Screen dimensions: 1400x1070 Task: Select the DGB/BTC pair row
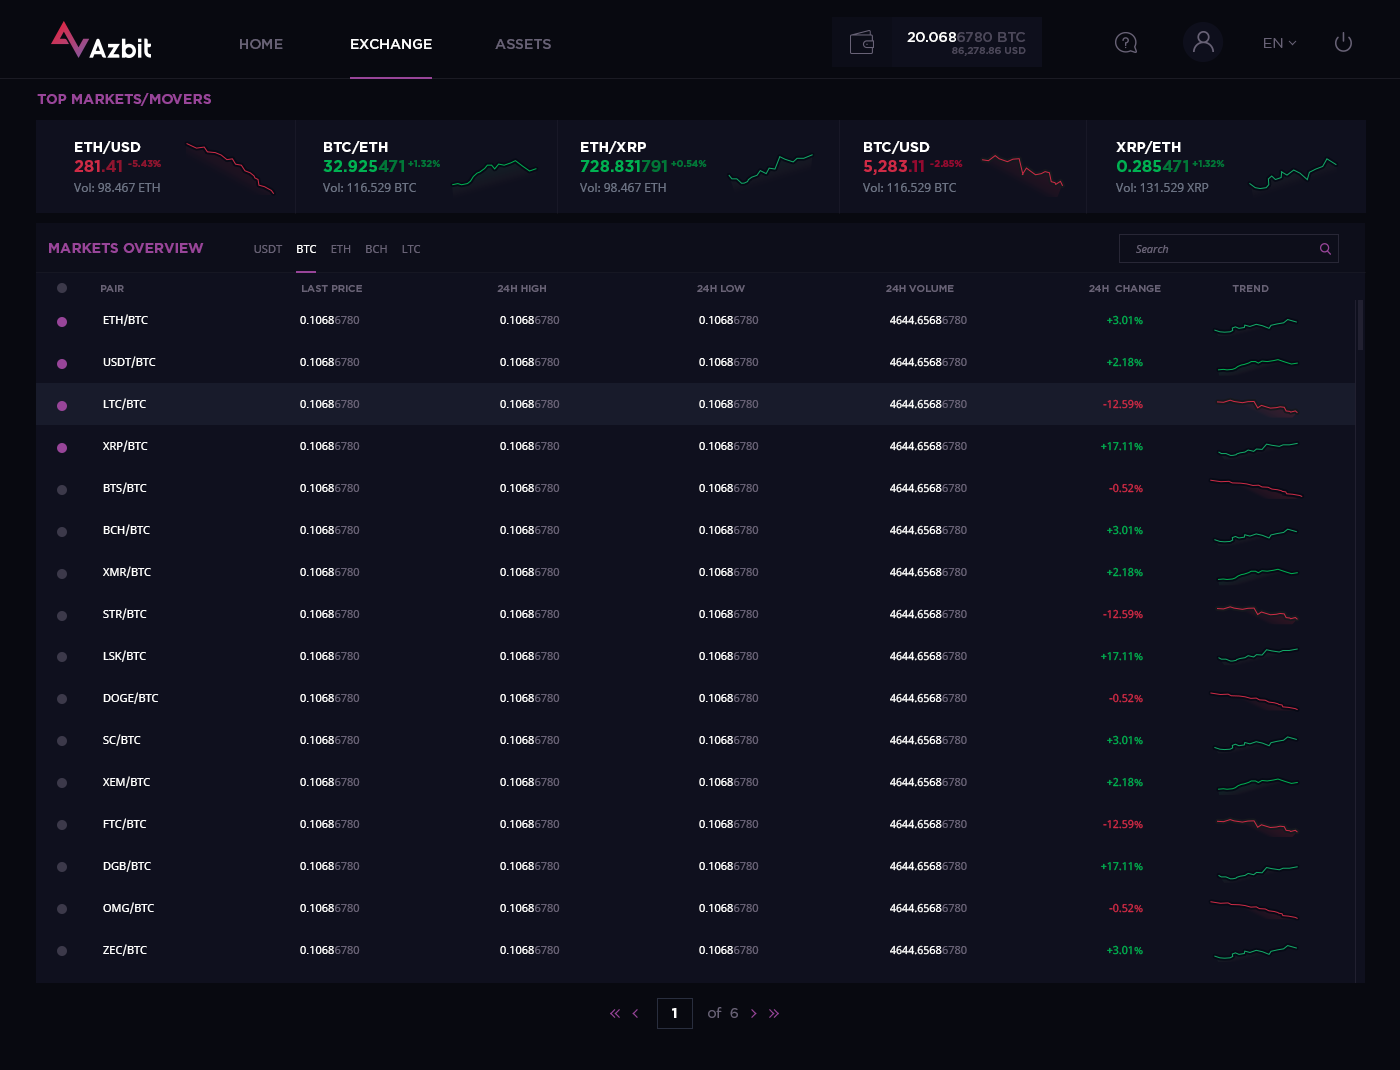point(696,866)
